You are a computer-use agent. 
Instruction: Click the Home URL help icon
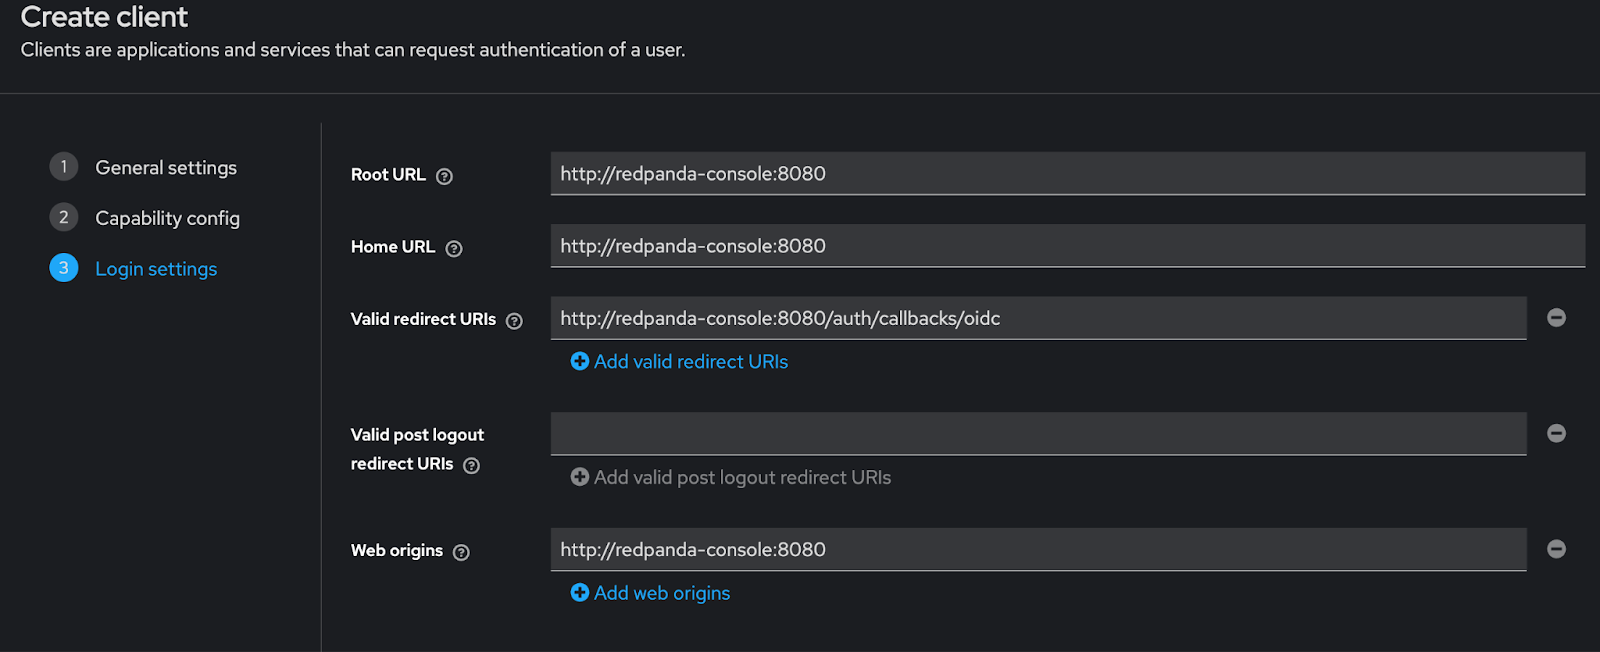454,249
